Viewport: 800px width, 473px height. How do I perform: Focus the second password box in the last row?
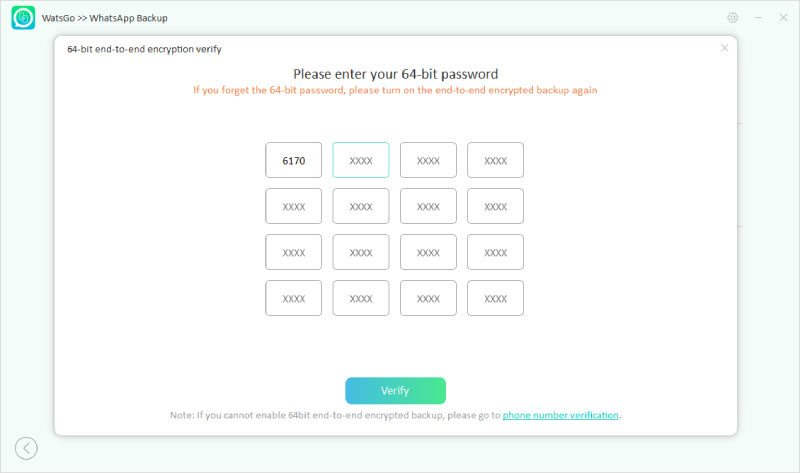tap(361, 298)
